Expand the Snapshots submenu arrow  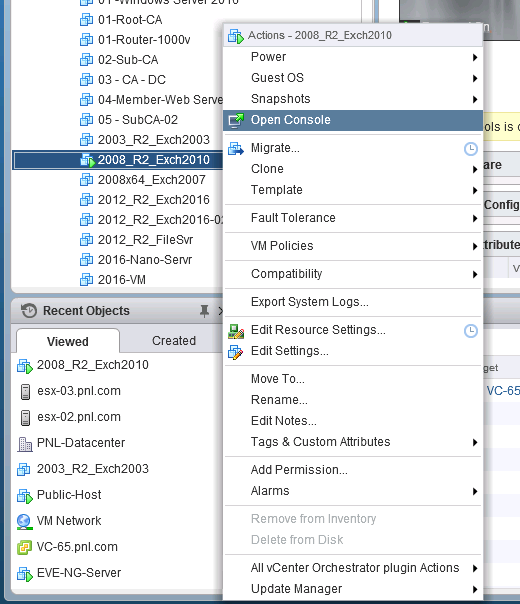[x=475, y=99]
